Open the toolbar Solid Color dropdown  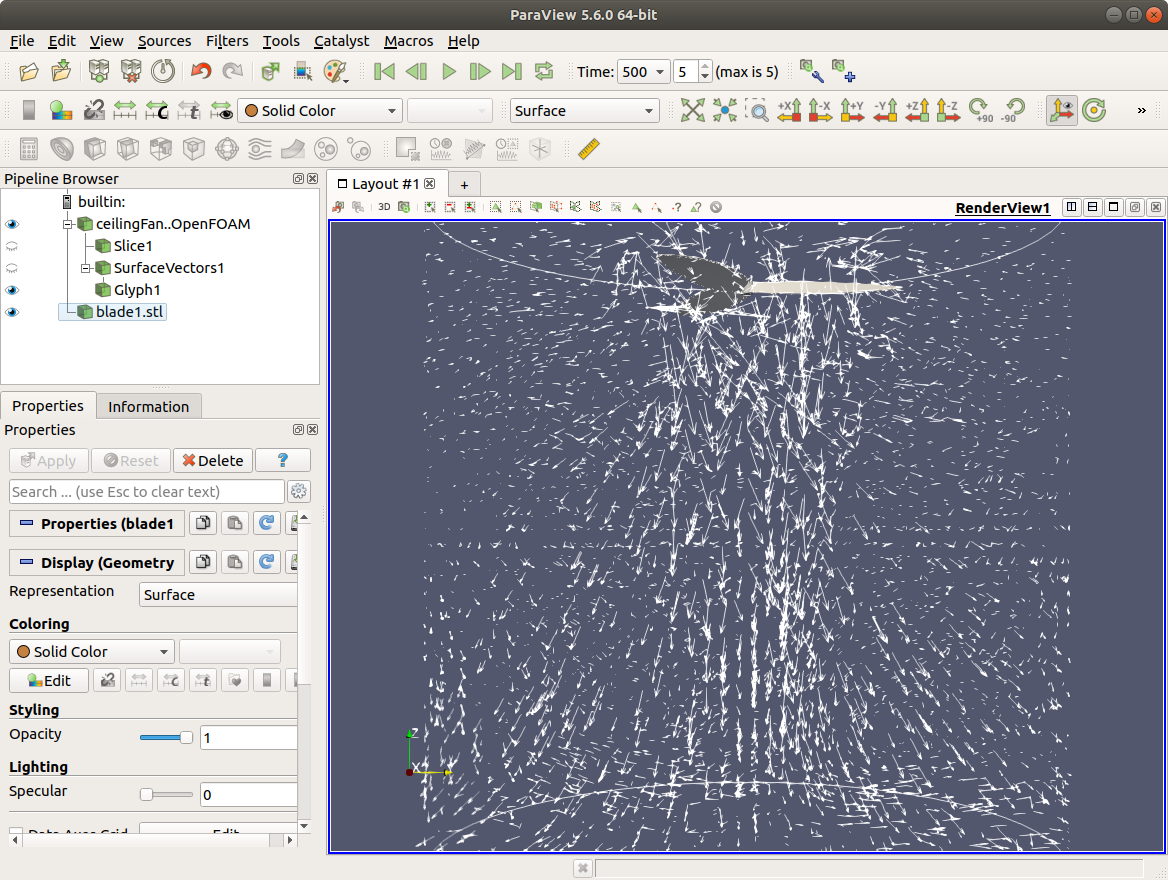click(320, 110)
